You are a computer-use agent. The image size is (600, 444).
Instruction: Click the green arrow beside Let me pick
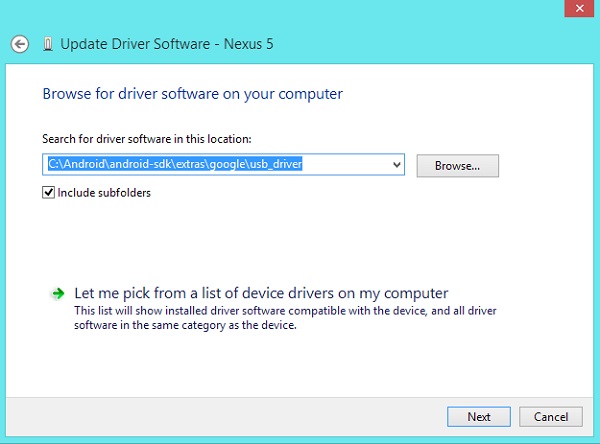tap(57, 294)
